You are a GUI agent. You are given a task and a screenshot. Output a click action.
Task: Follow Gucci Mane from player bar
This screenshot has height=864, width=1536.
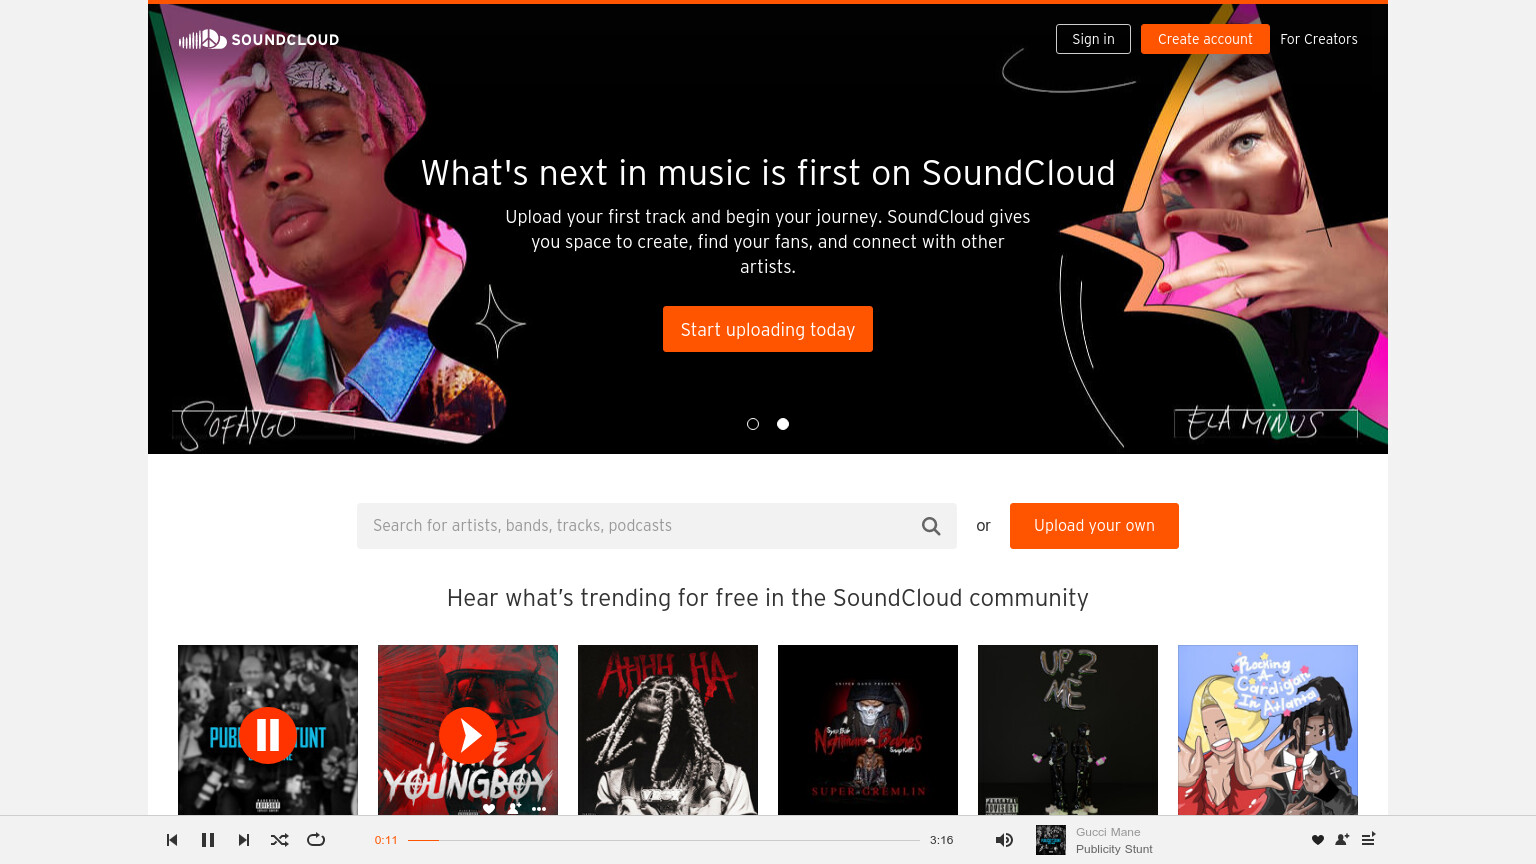coord(1342,840)
